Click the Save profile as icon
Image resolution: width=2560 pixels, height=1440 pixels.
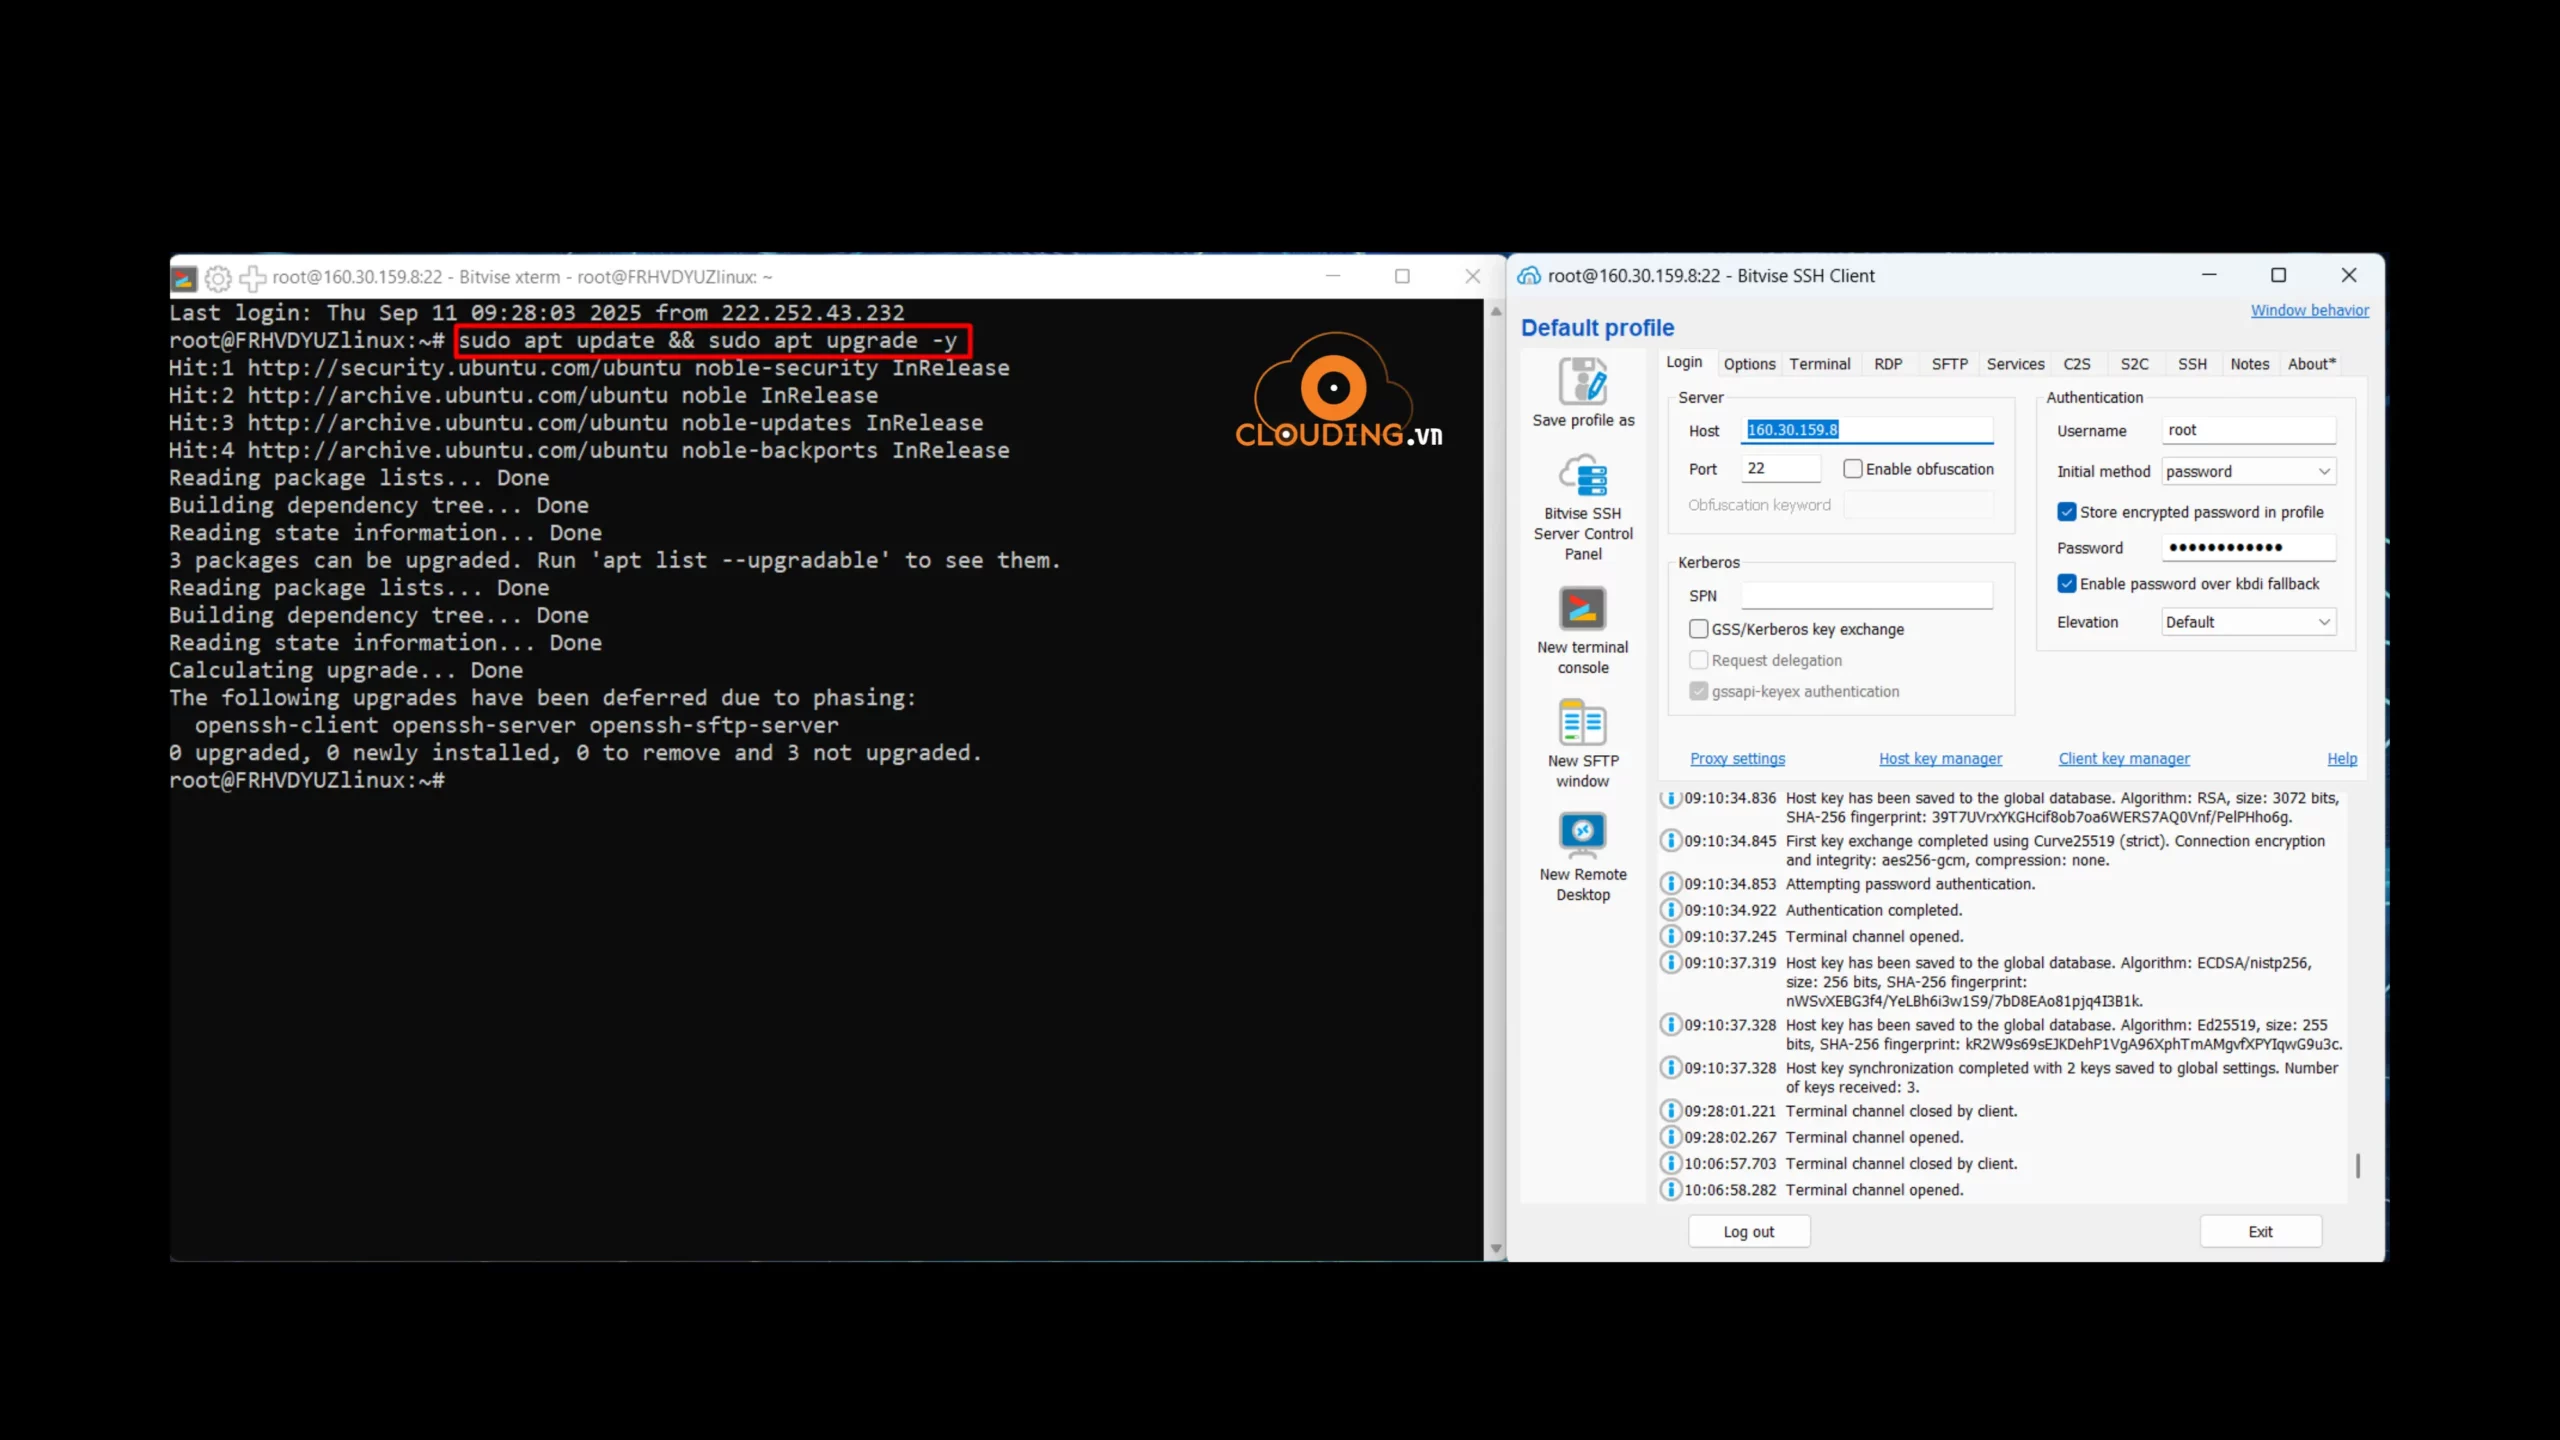(x=1583, y=382)
